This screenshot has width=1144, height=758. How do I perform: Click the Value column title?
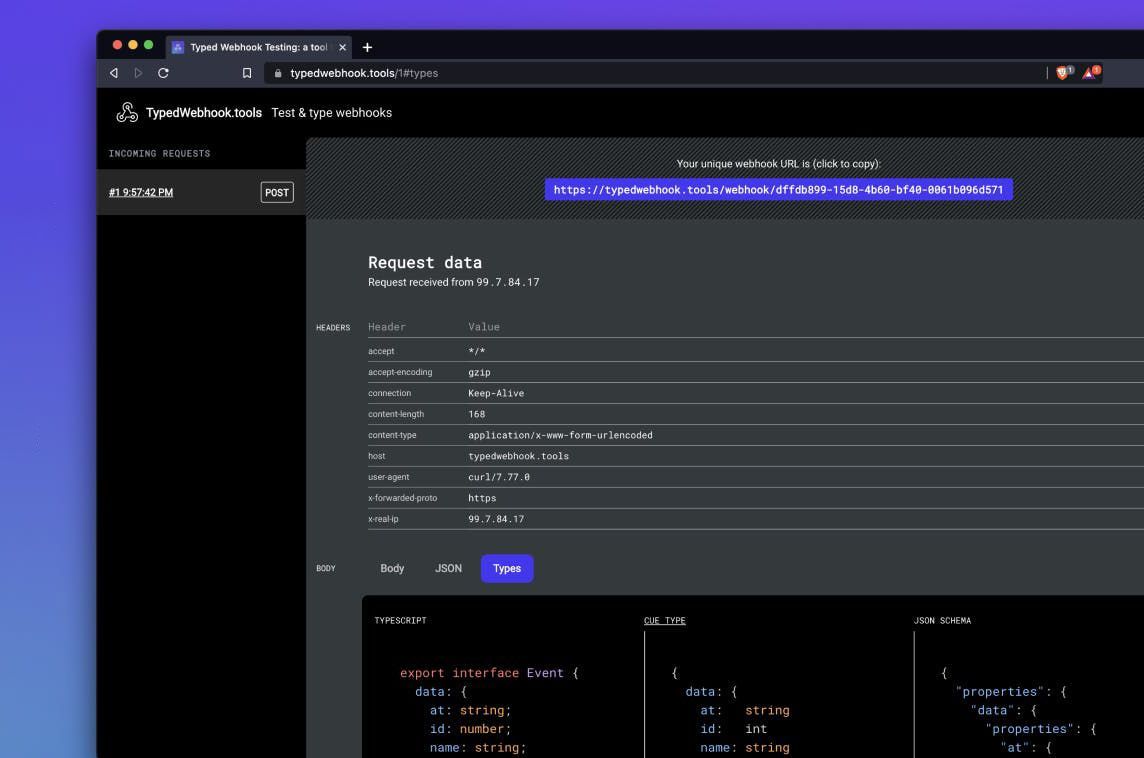click(484, 327)
